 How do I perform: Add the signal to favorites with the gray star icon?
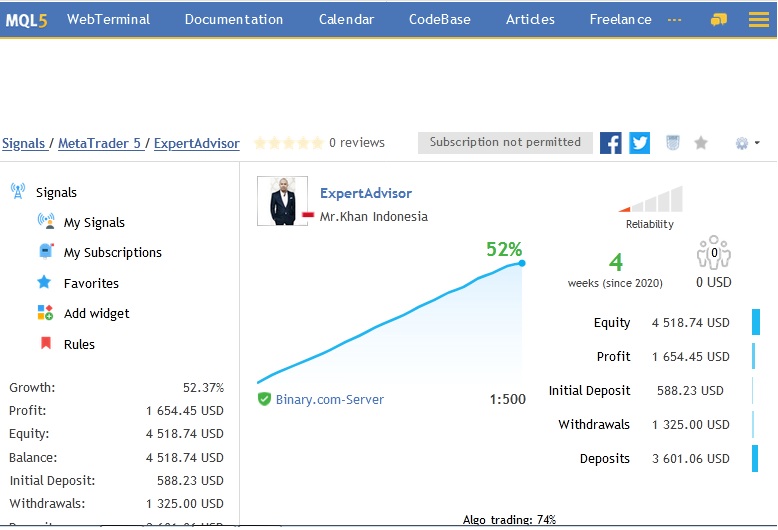click(701, 143)
